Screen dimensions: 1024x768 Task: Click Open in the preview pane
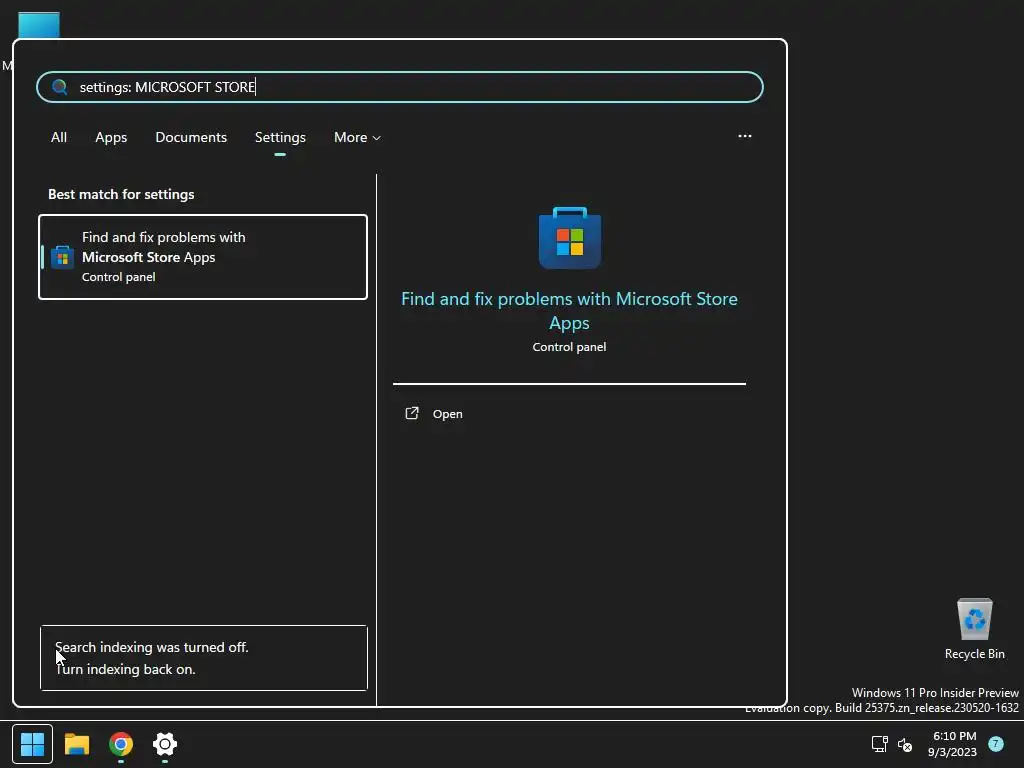coord(447,414)
